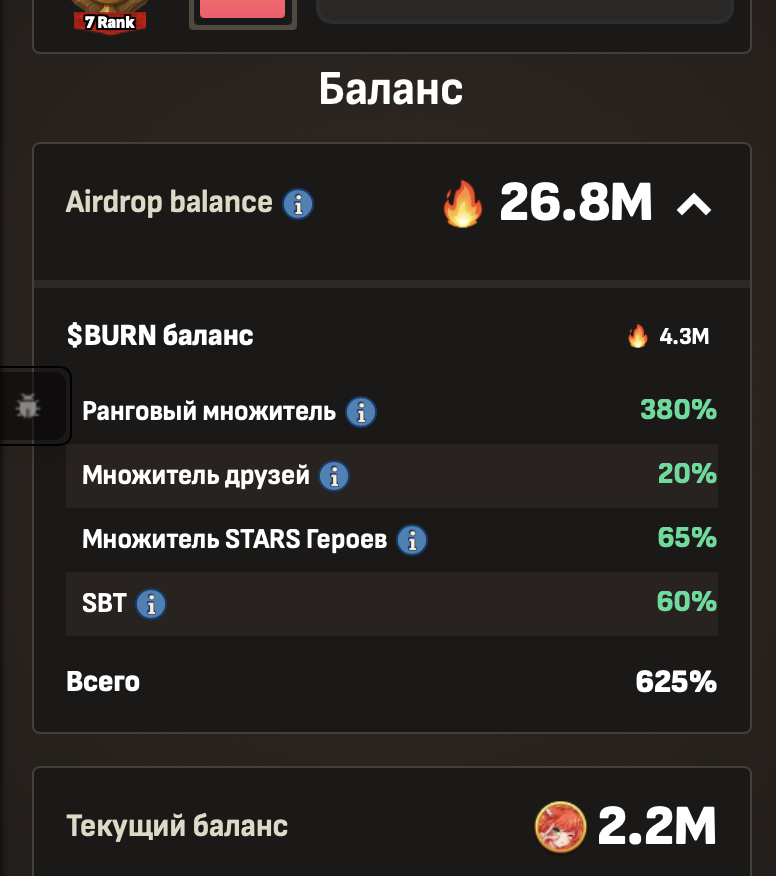Expand the $BURN баланс breakdown row
This screenshot has height=876, width=776.
[x=391, y=336]
